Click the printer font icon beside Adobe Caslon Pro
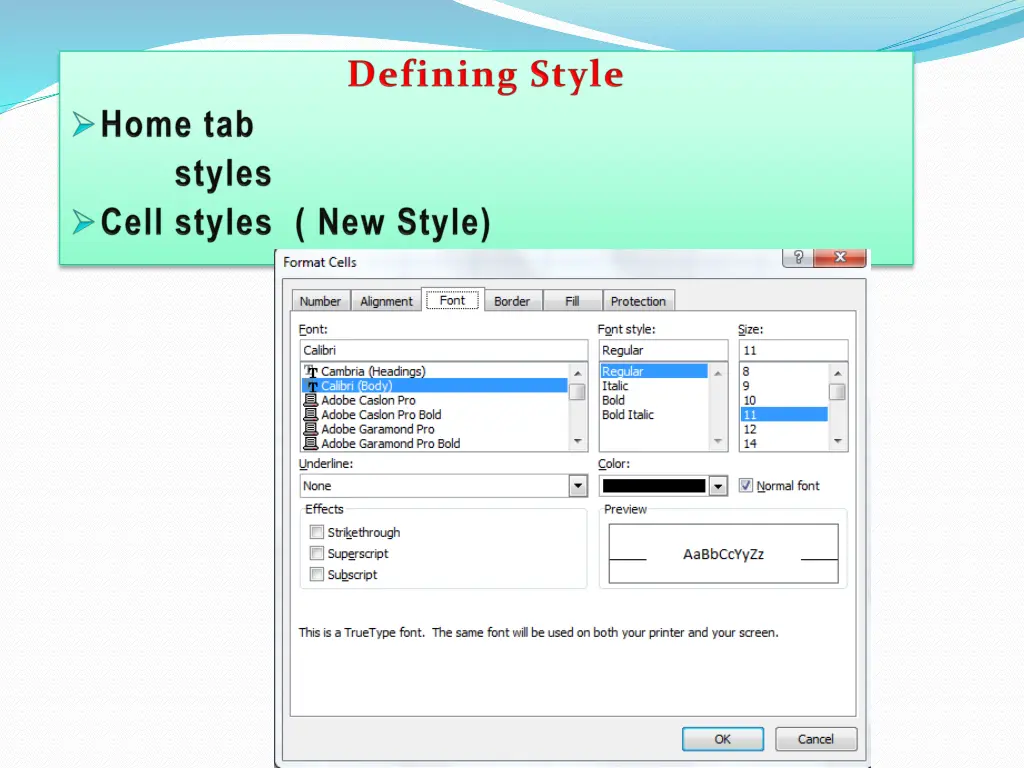The image size is (1024, 768). pyautogui.click(x=311, y=400)
